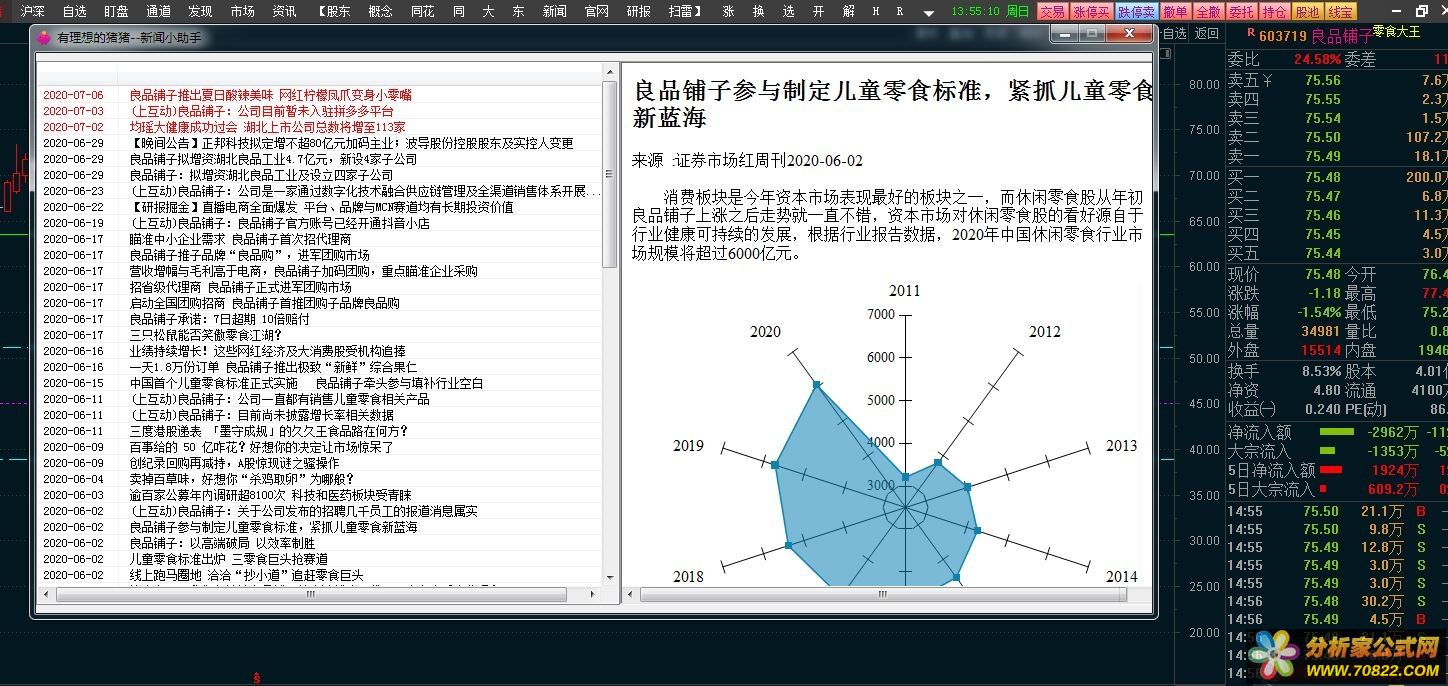1448x686 pixels.
Task: Open news 三度港股递表「墨守成规」
Action: pyautogui.click(x=269, y=431)
